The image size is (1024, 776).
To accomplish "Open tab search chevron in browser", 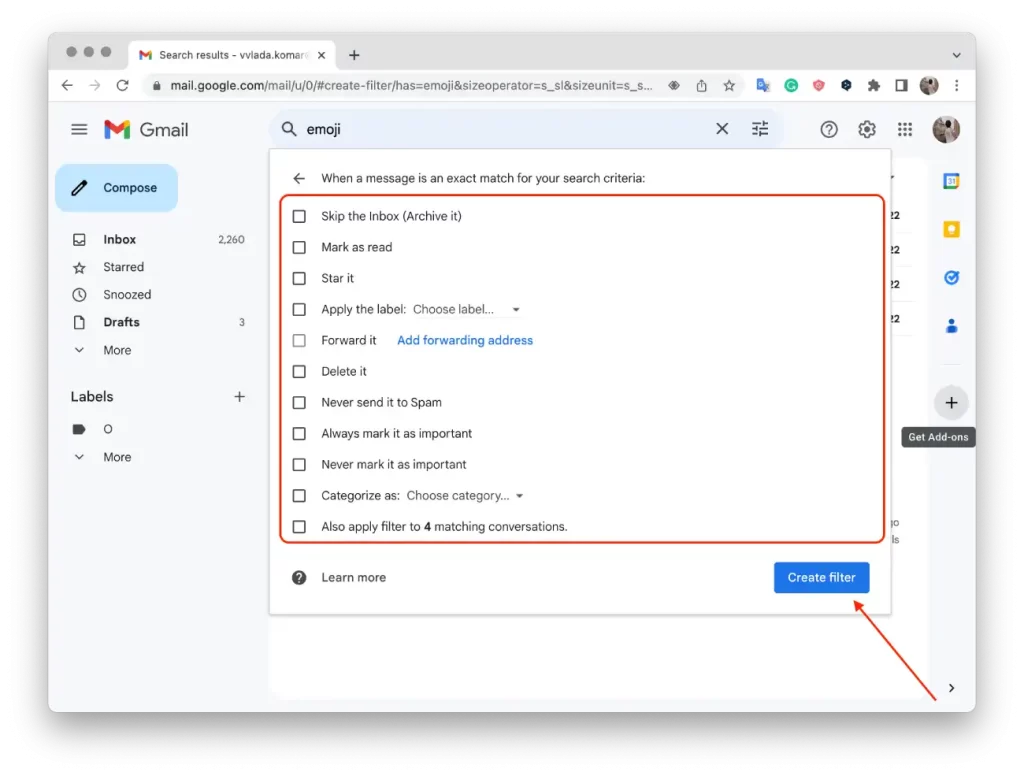I will pos(956,56).
